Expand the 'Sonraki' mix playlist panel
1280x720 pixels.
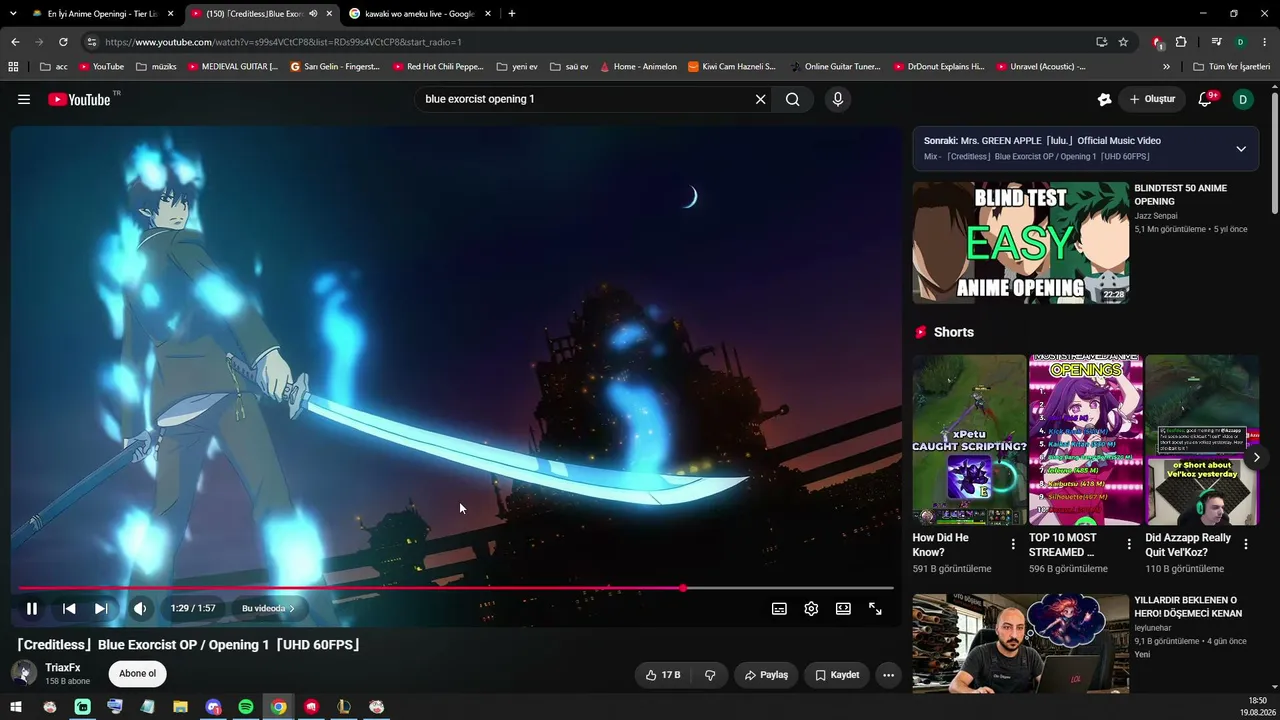(x=1241, y=149)
